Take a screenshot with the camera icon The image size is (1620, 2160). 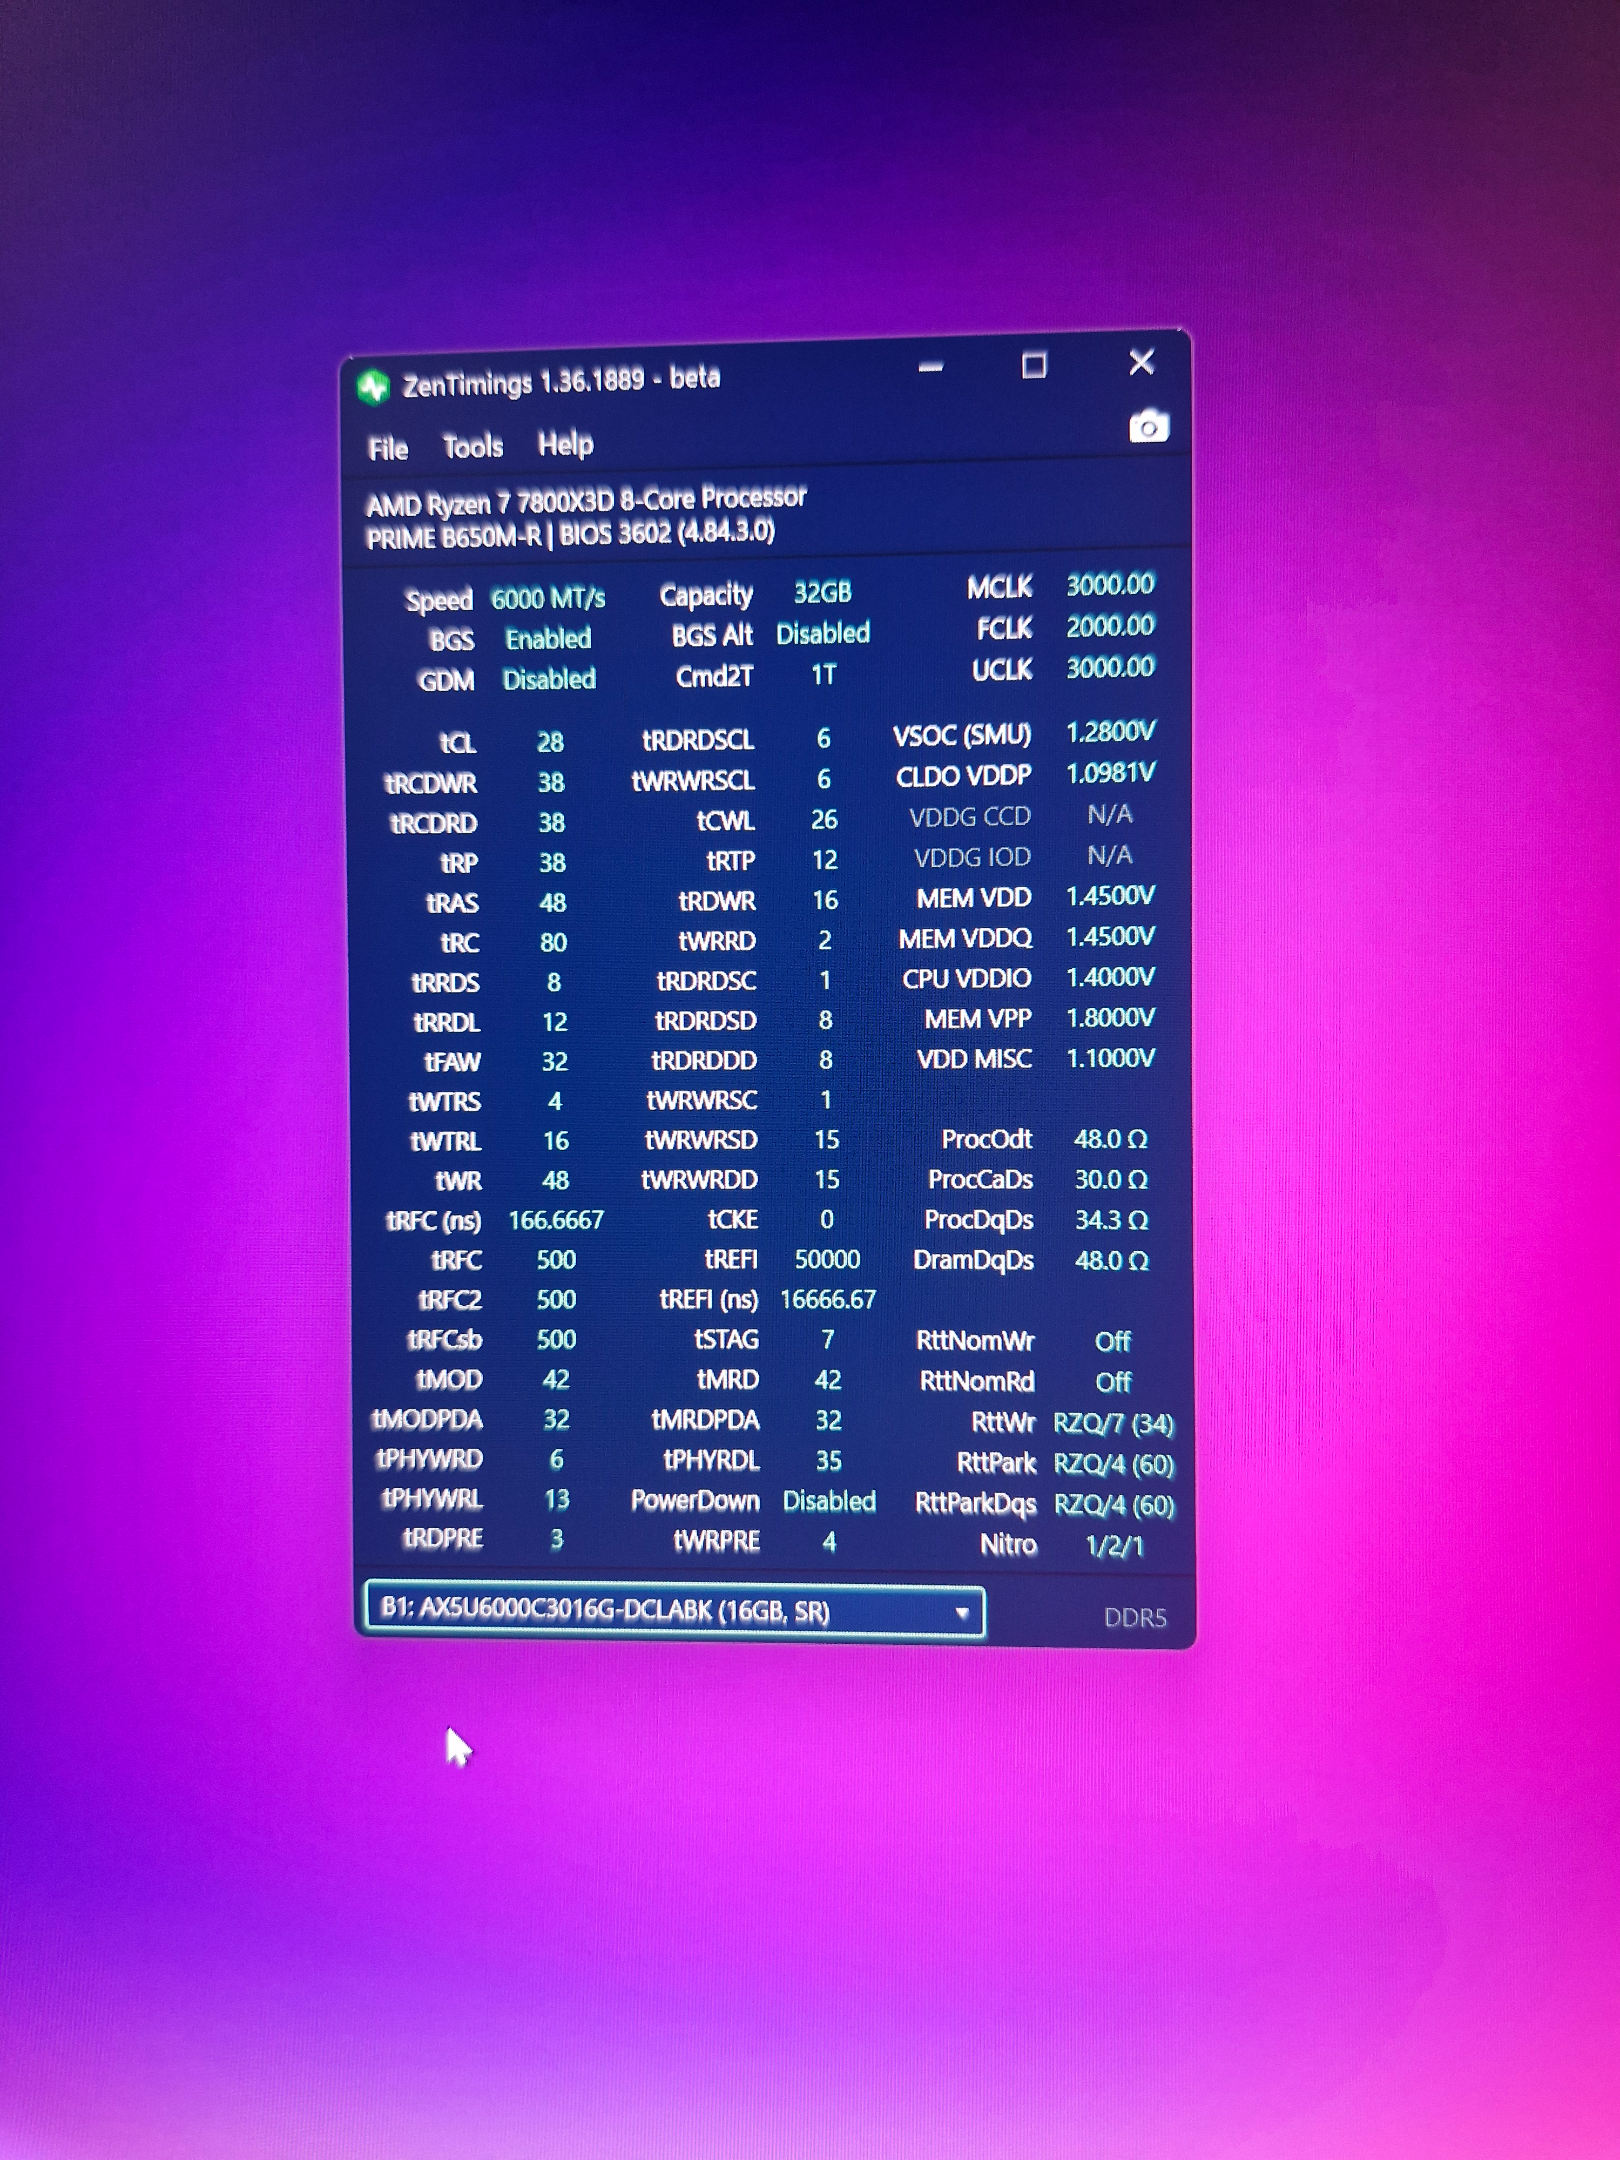coord(1149,426)
